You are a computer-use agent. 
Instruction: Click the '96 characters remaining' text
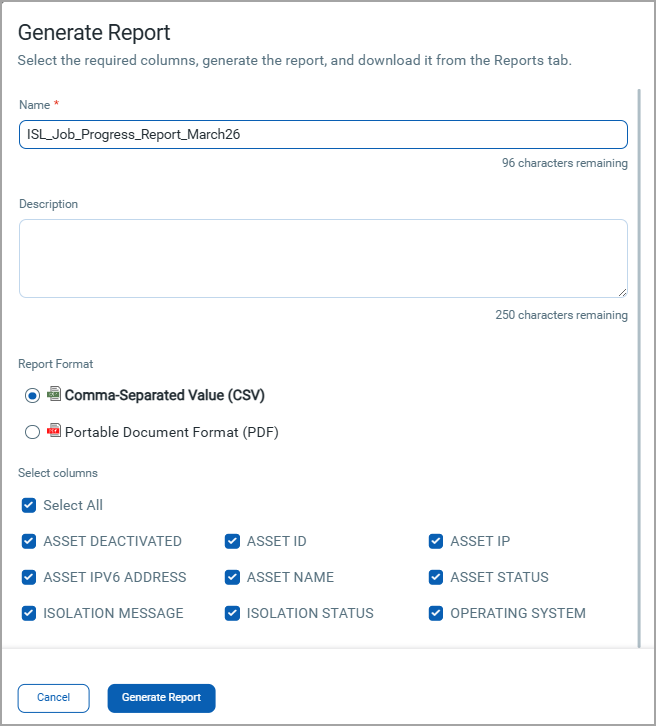pyautogui.click(x=565, y=163)
